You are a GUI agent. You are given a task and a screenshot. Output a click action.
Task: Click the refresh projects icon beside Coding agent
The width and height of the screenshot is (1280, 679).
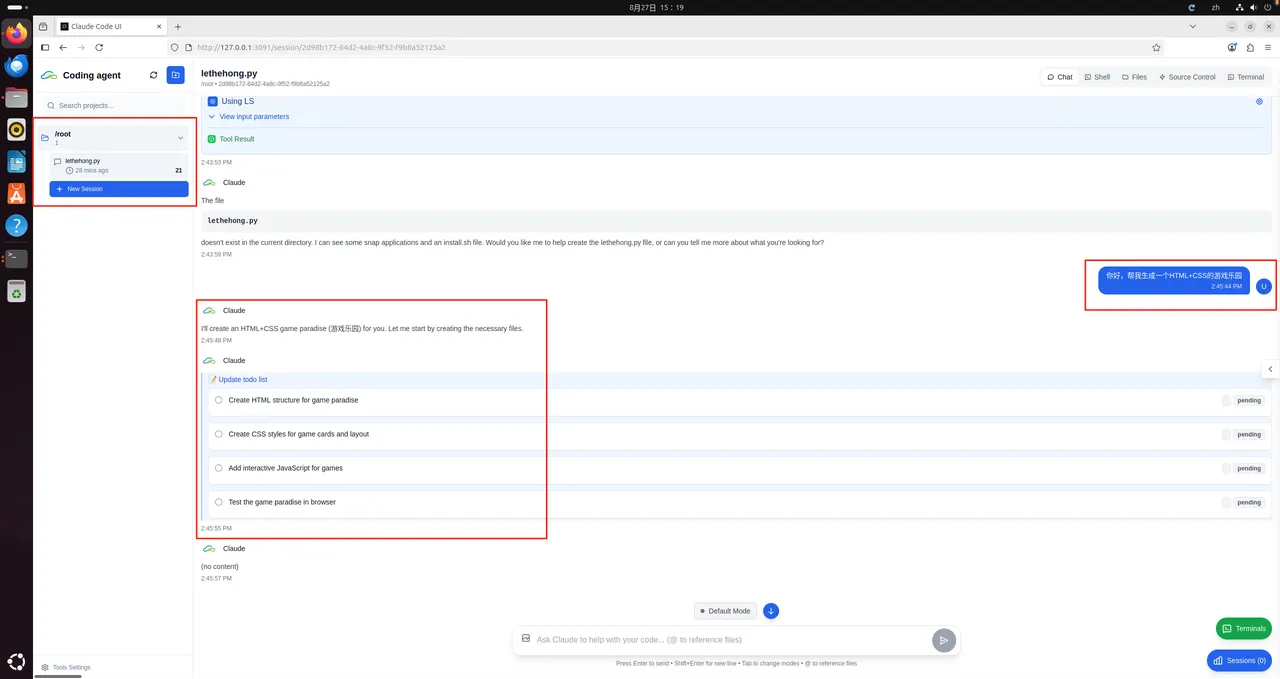point(153,75)
